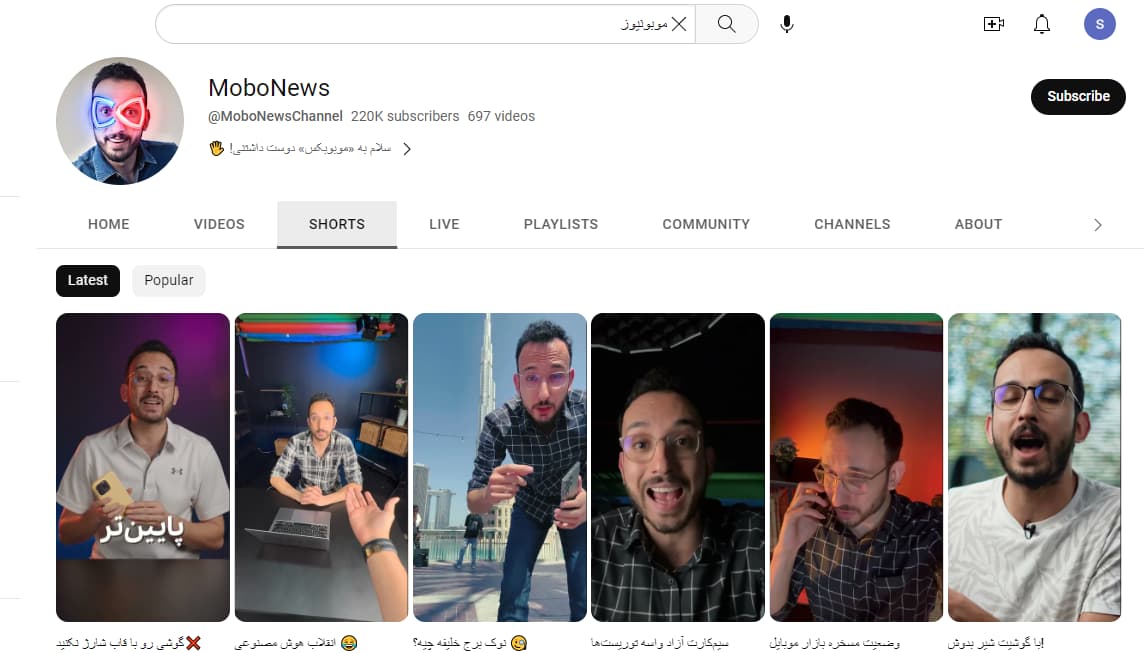
Task: Select the Popular filter chip
Action: click(x=169, y=281)
